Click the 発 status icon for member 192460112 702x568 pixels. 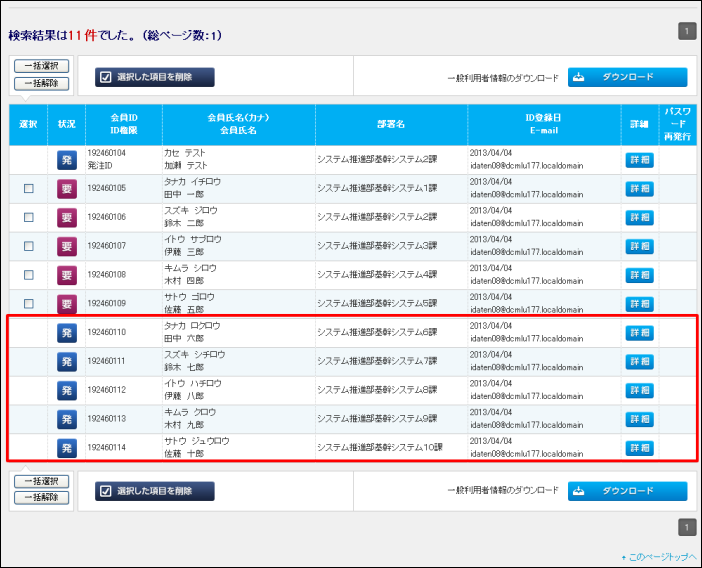pos(66,390)
